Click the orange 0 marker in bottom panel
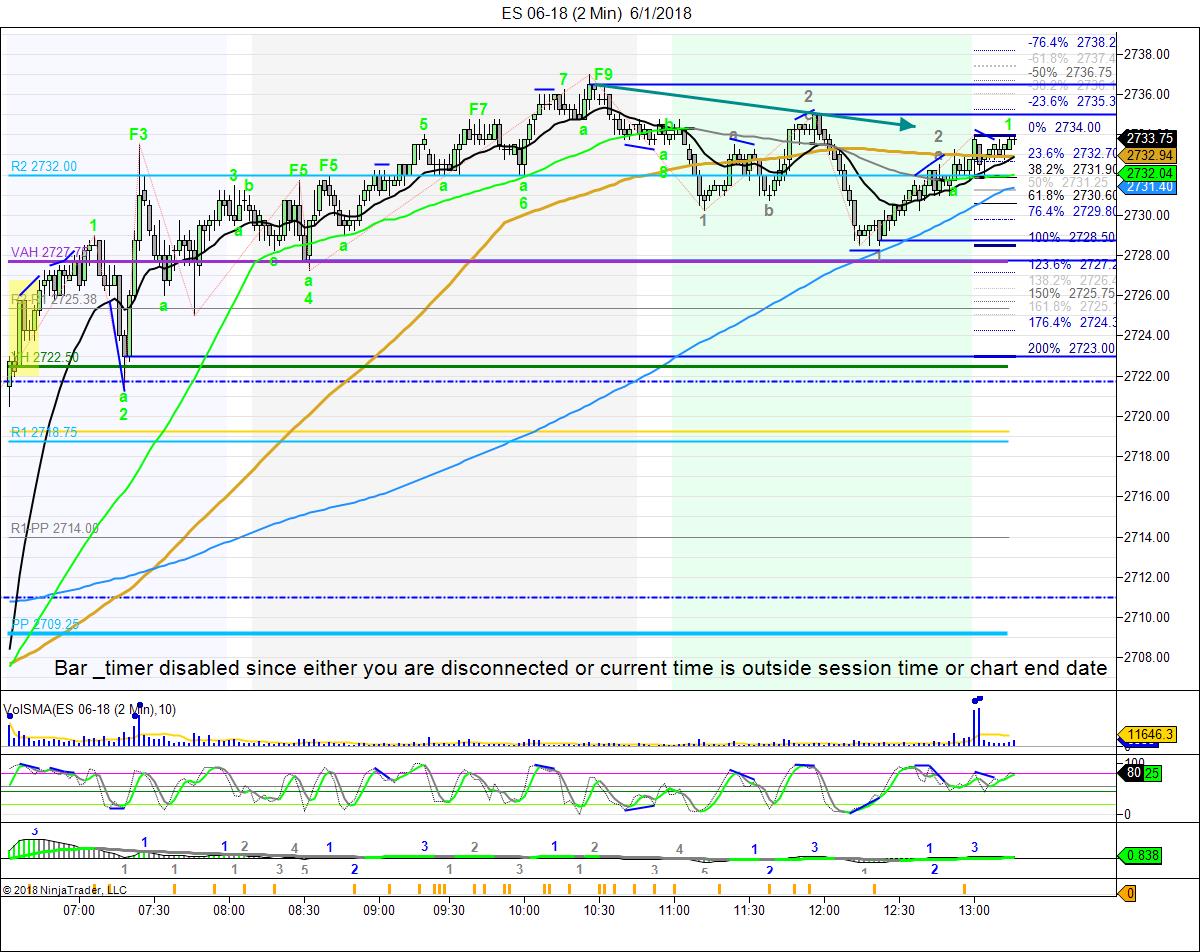Image resolution: width=1200 pixels, height=952 pixels. point(1130,893)
